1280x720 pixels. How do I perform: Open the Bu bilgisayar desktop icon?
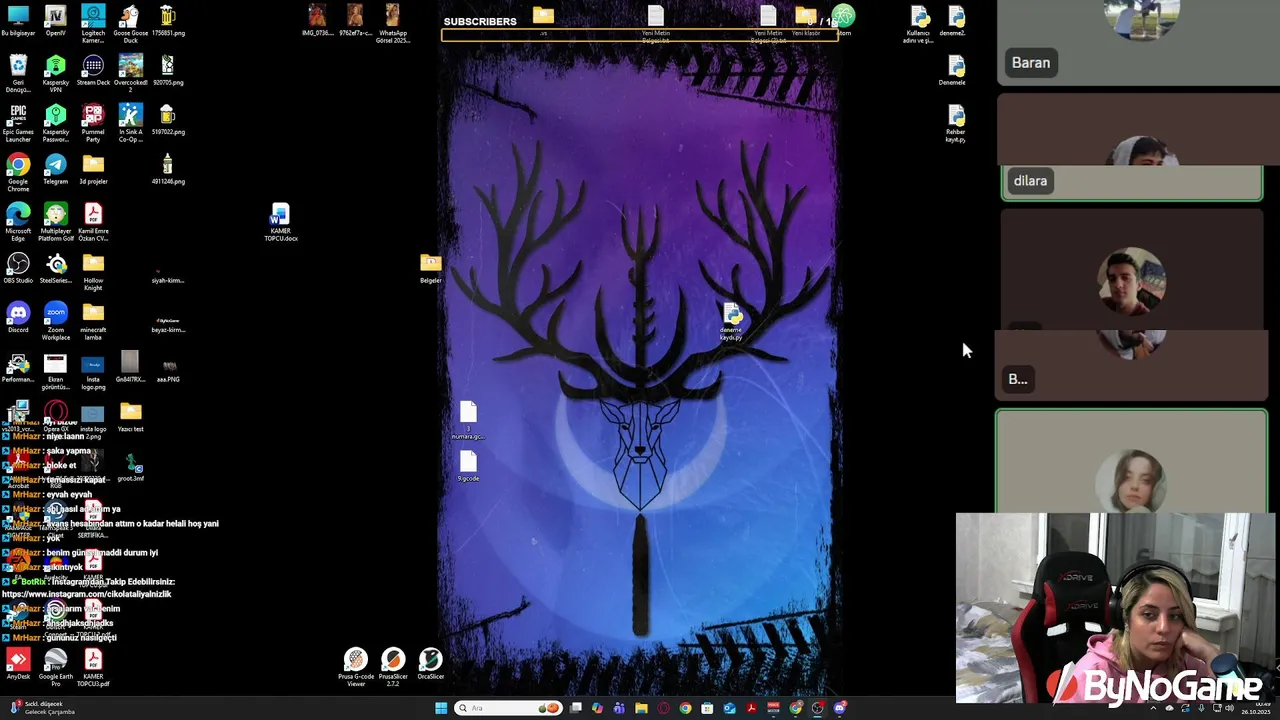18,21
